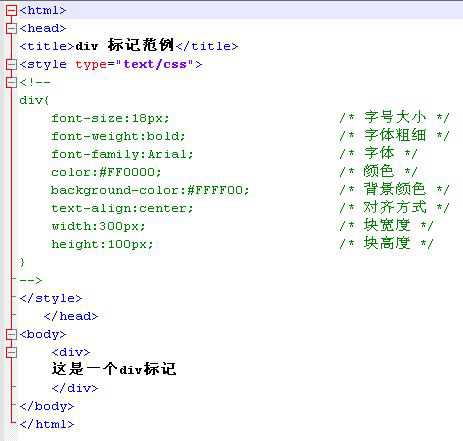This screenshot has width=463, height=441.
Task: Click the comment '字号大小'
Action: pos(395,117)
